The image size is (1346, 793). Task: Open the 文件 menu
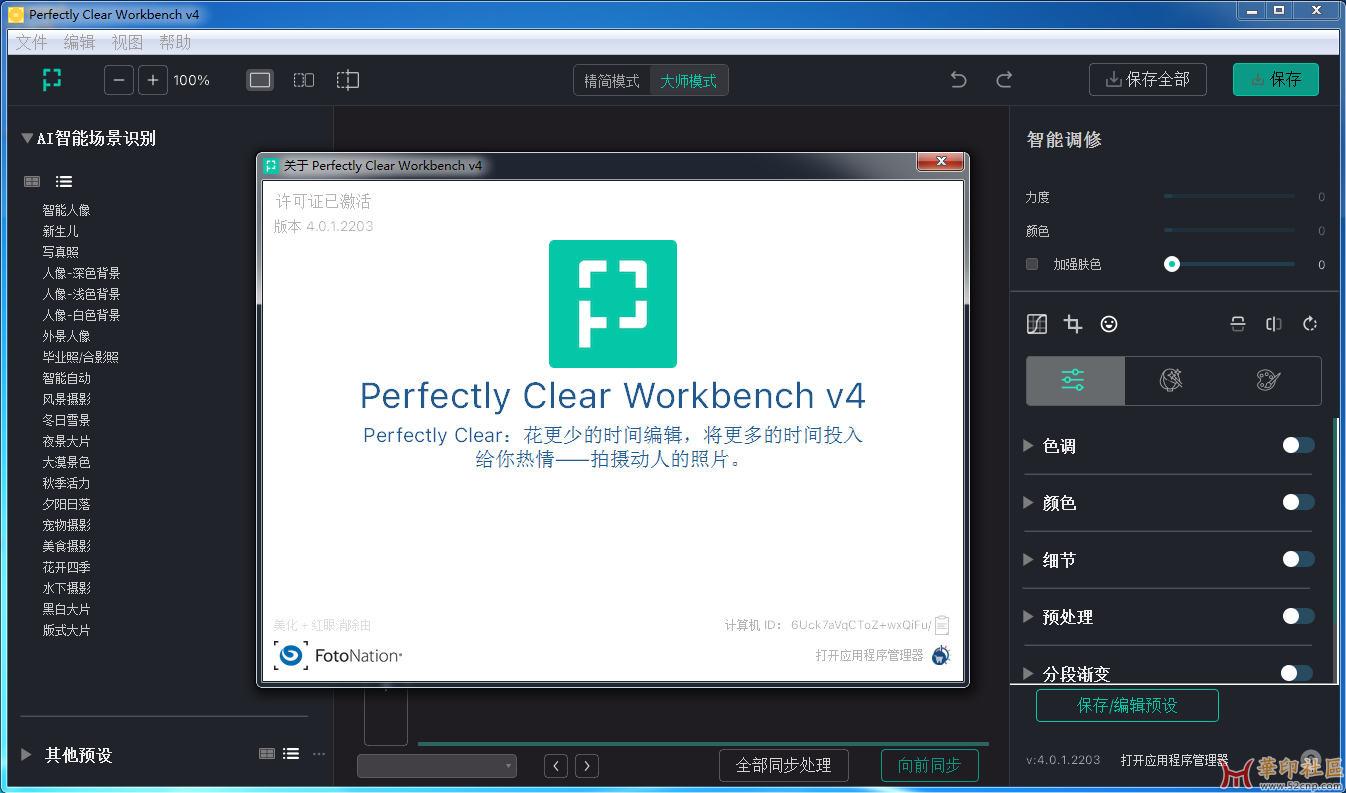(x=31, y=42)
